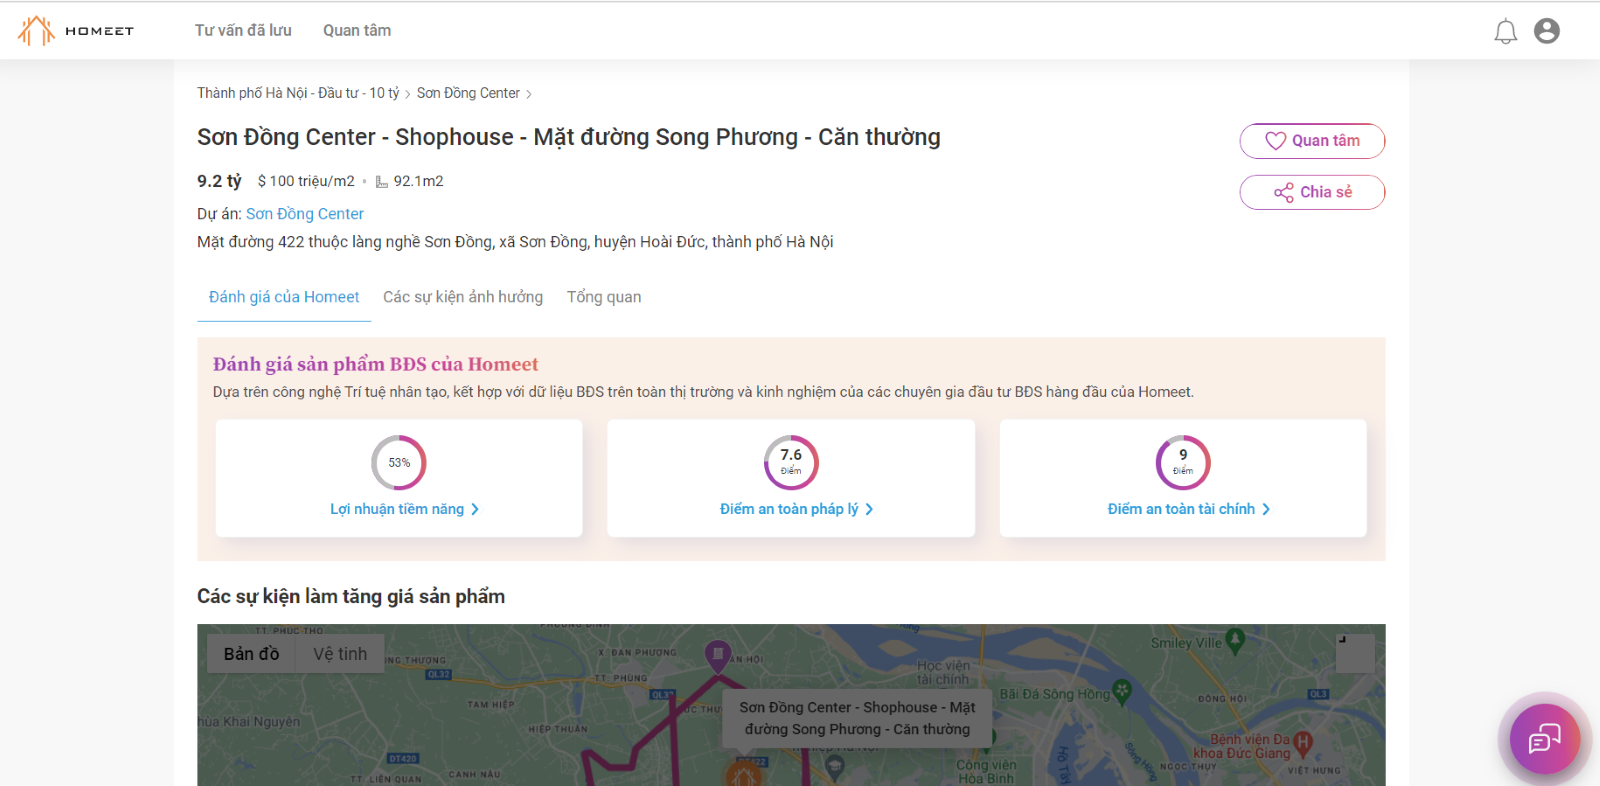Image resolution: width=1600 pixels, height=786 pixels.
Task: Click the Chia sẻ share button
Action: coord(1312,192)
